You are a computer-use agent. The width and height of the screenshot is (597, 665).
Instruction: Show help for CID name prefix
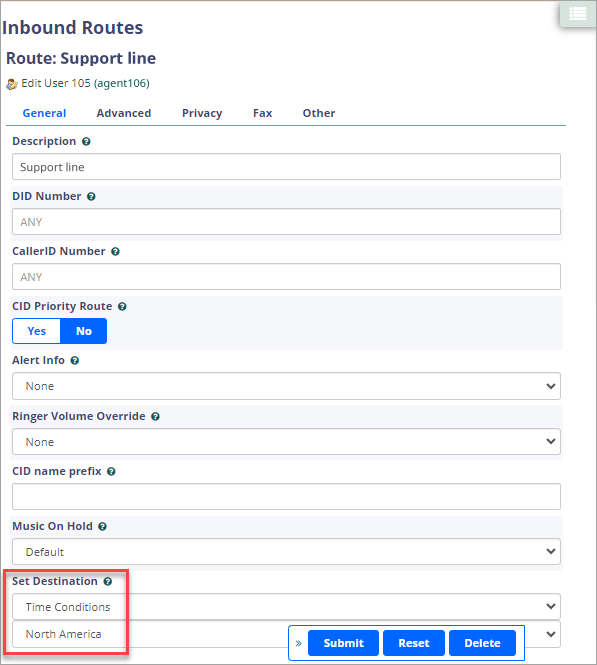(111, 472)
